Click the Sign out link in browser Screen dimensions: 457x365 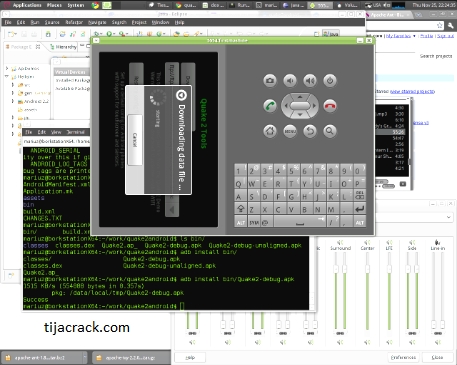[445, 36]
